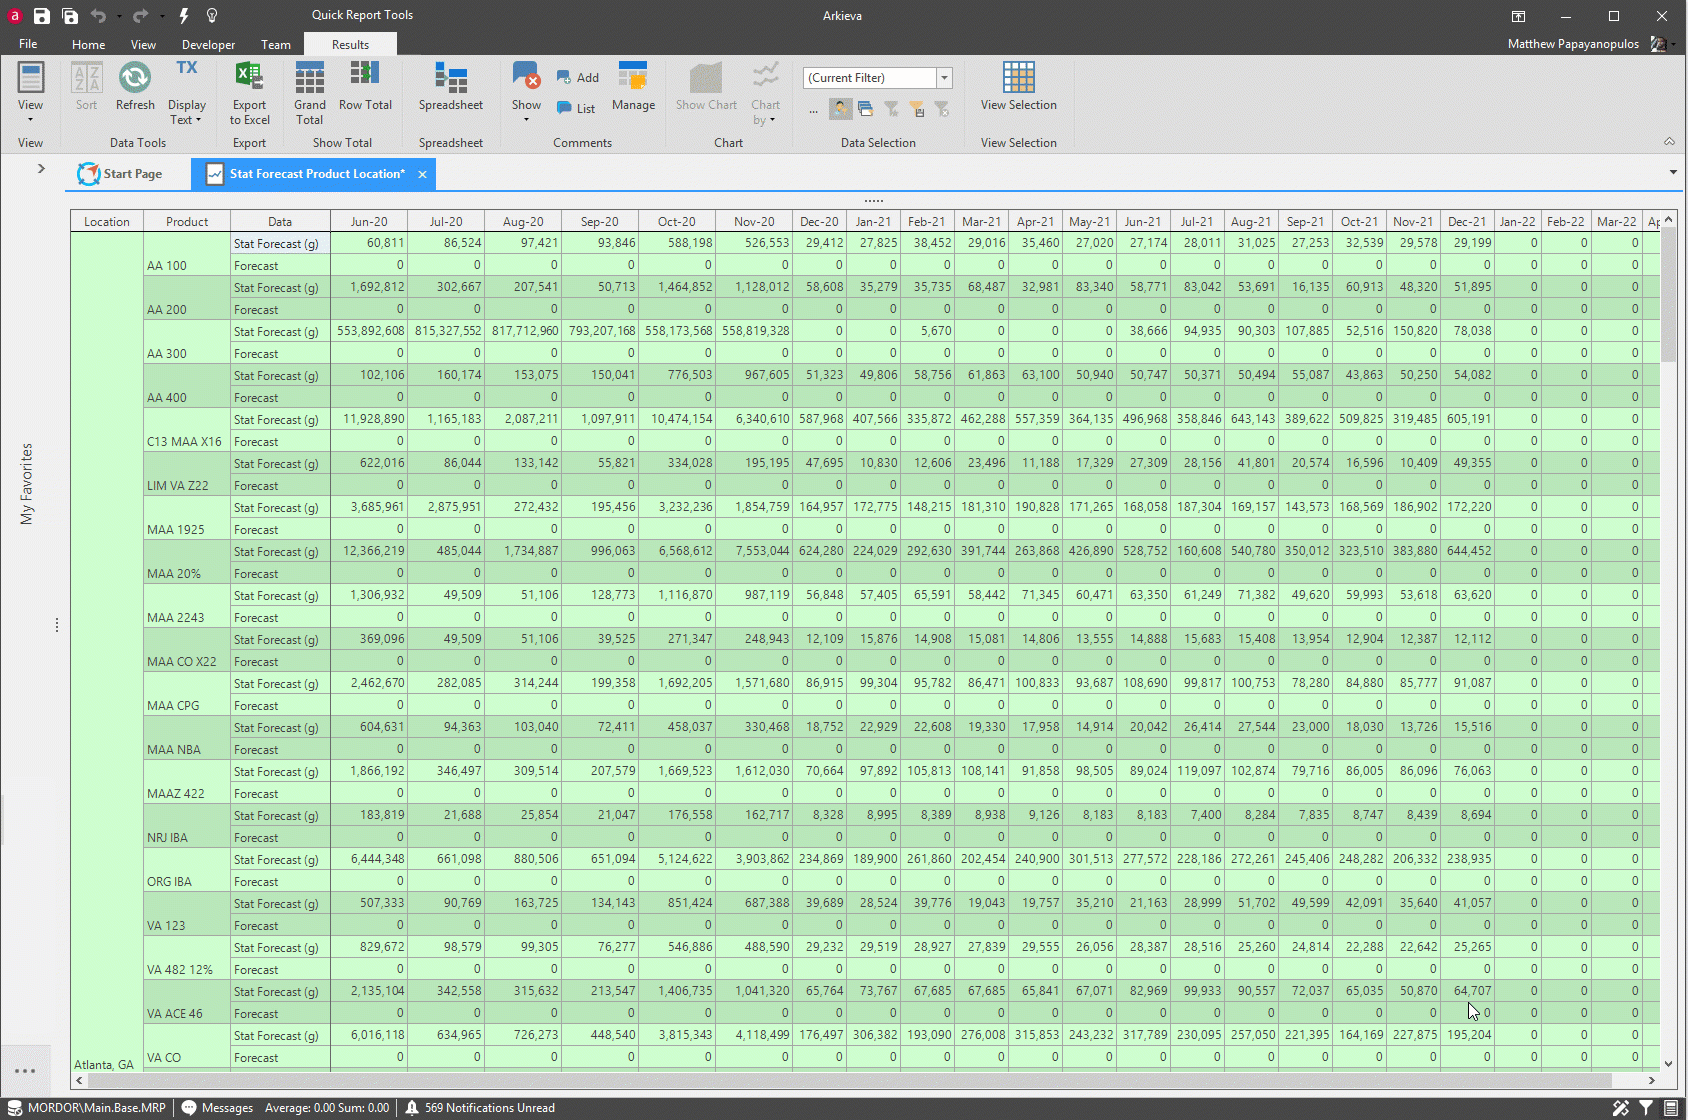
Task: Switch to the Start Page tab
Action: tap(120, 174)
